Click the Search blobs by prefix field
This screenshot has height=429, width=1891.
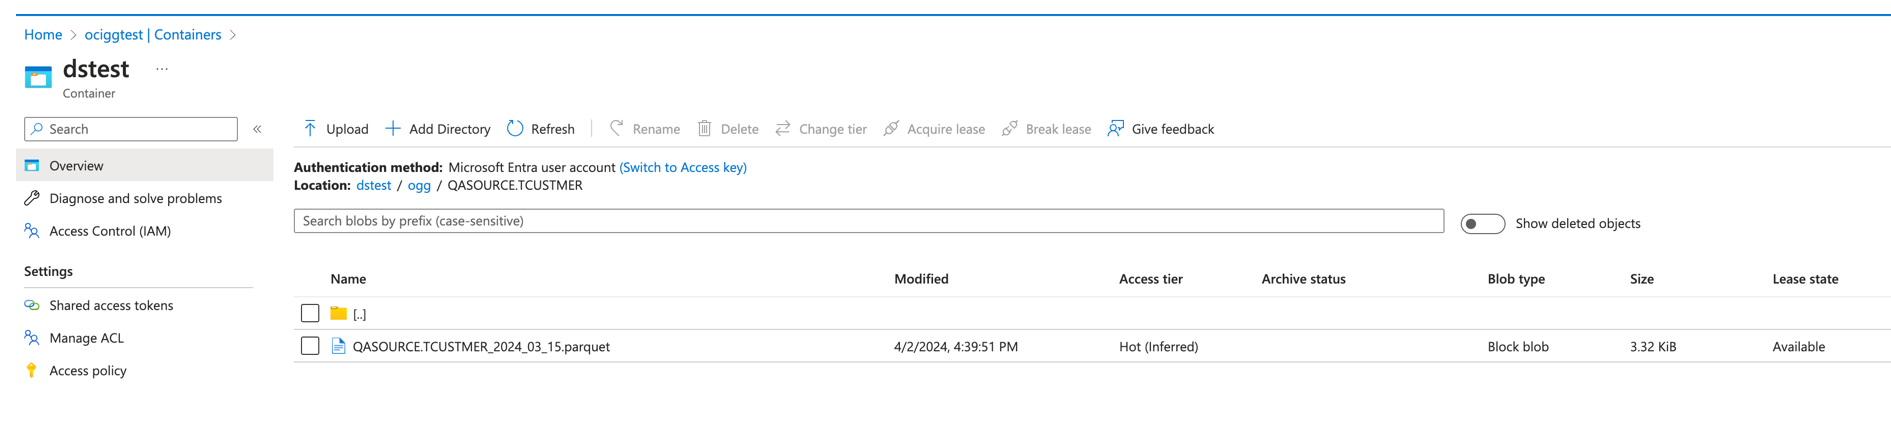click(x=868, y=221)
